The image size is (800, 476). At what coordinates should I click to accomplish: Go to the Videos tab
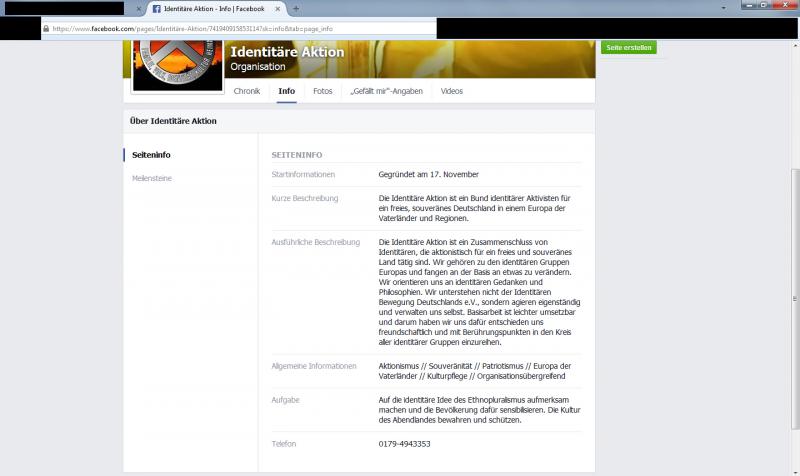(x=452, y=91)
